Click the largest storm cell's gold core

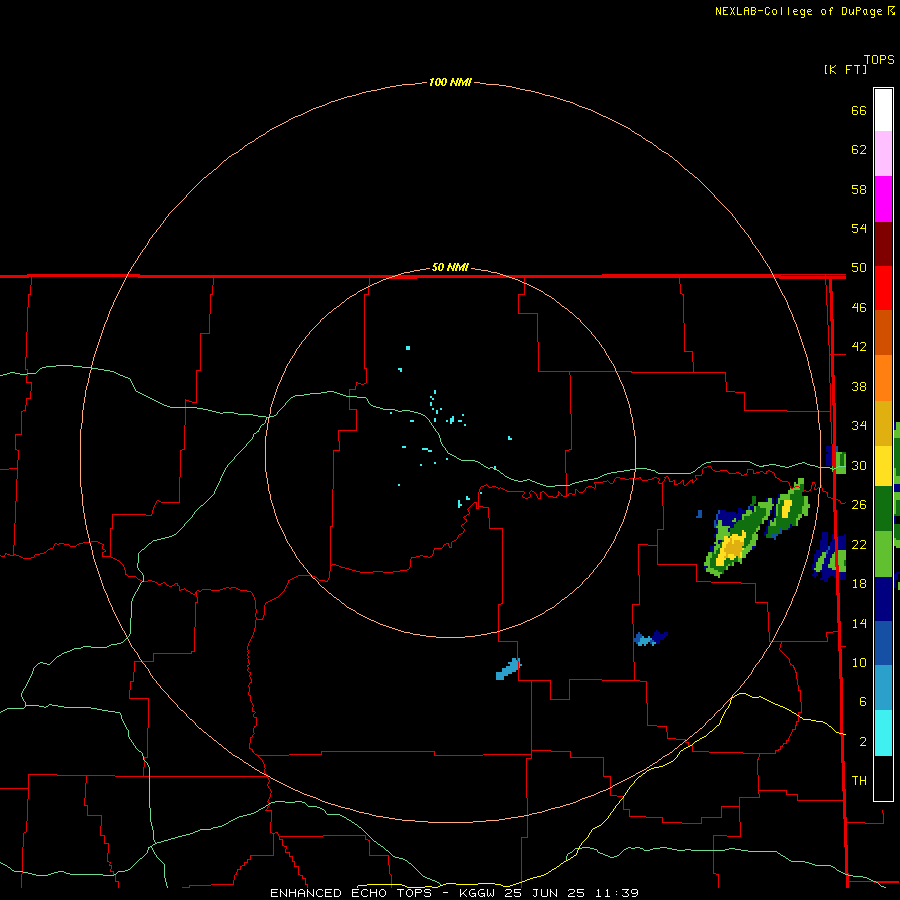click(x=734, y=548)
